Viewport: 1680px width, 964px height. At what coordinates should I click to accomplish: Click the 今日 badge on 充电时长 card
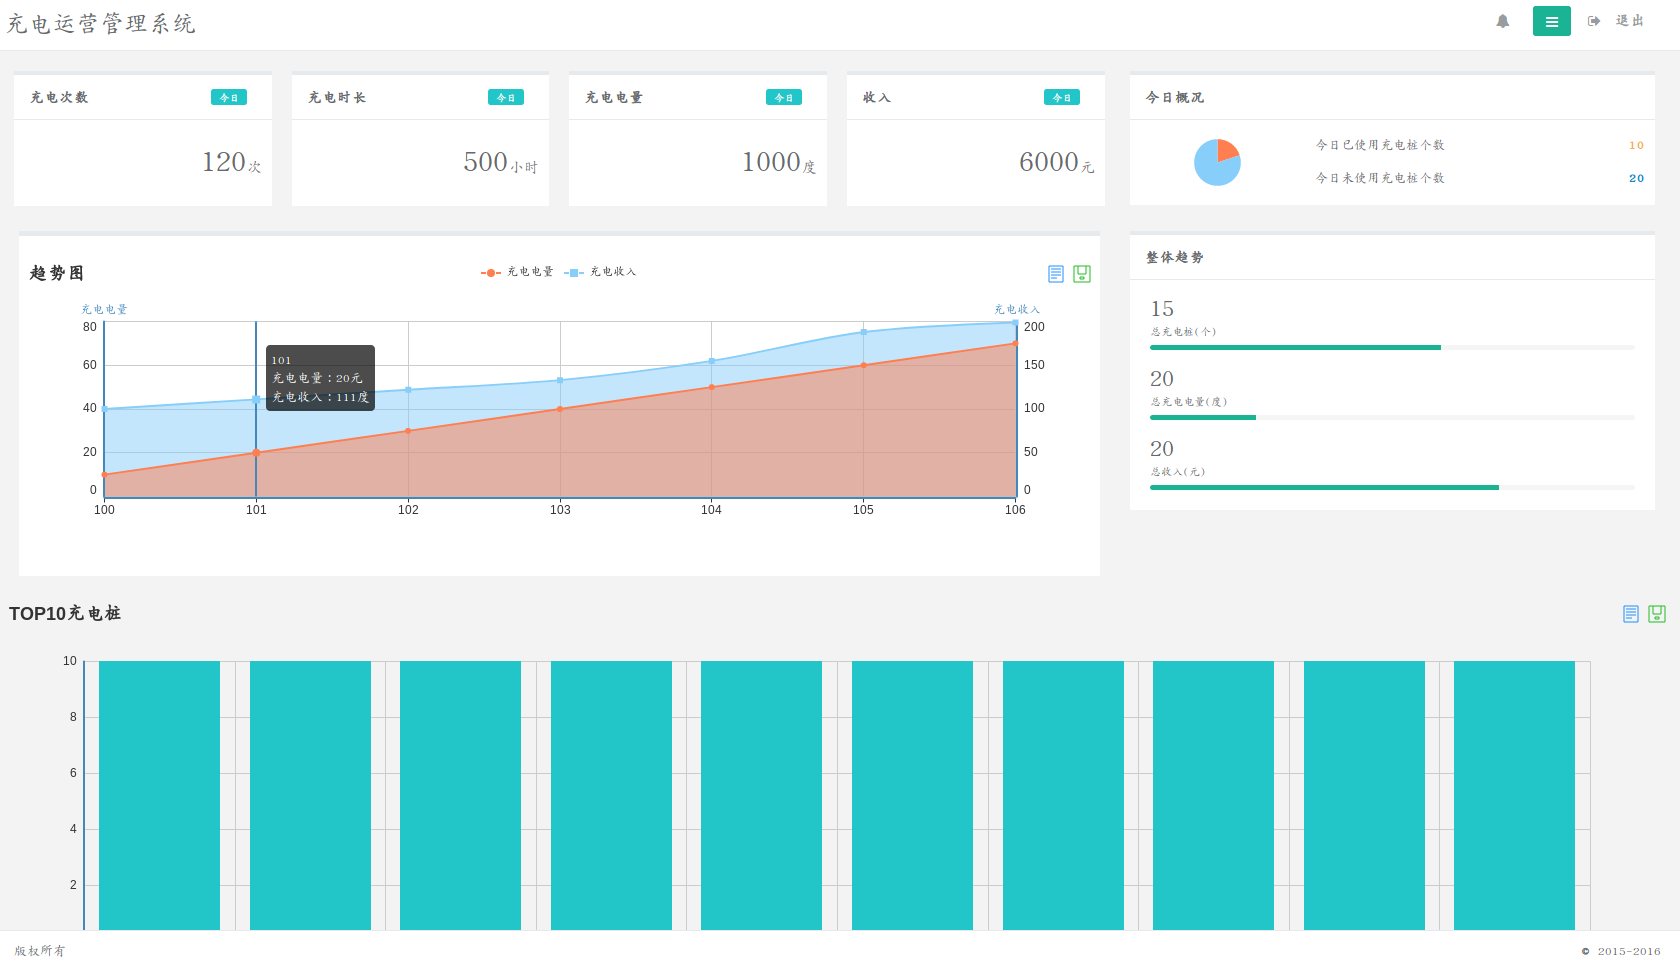[x=506, y=97]
